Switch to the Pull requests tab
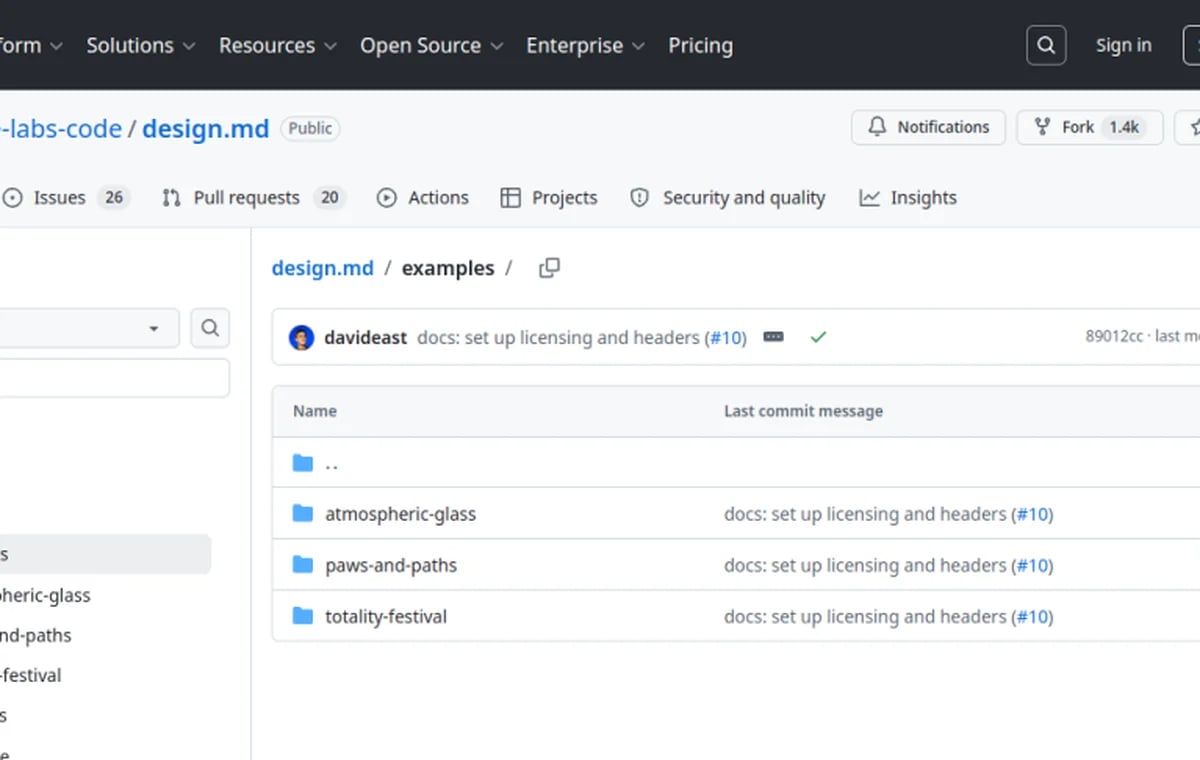 [x=253, y=198]
